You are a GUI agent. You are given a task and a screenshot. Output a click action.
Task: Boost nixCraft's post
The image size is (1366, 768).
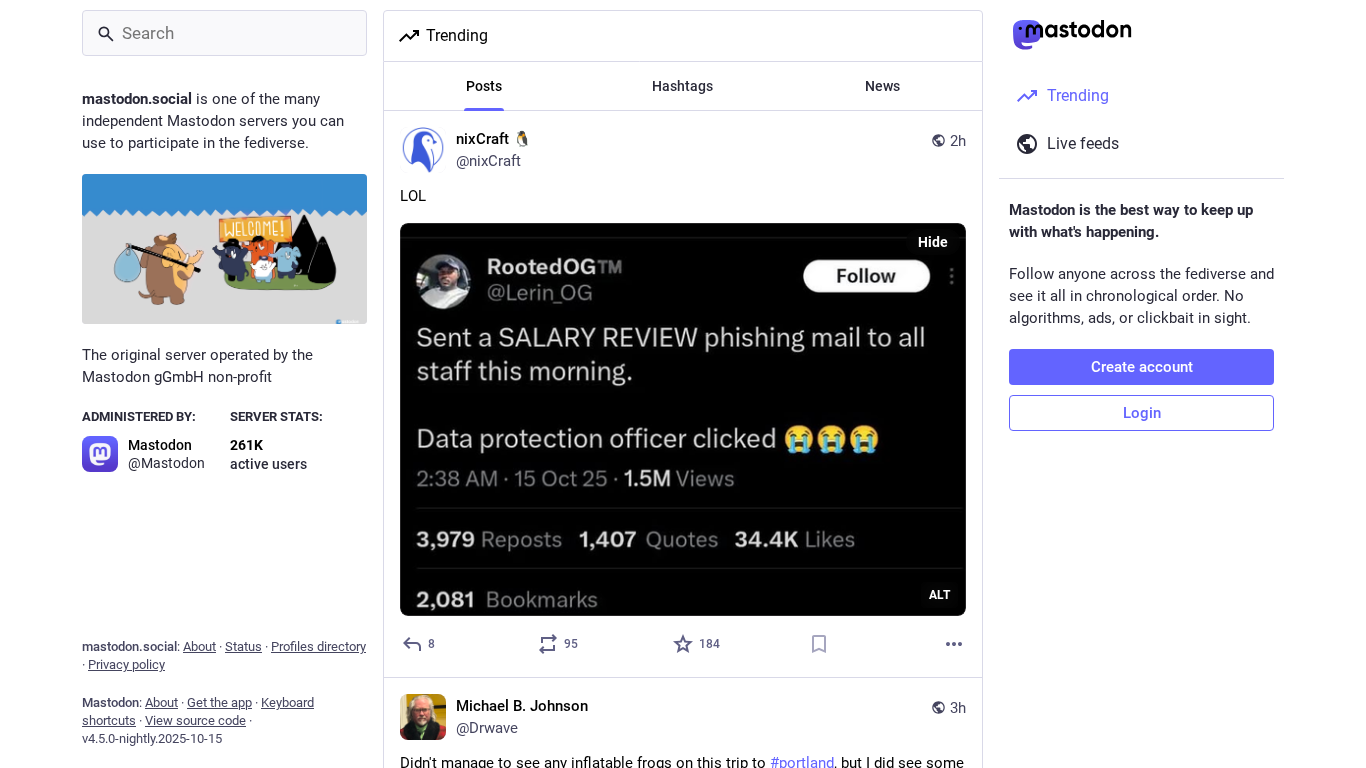tap(547, 644)
